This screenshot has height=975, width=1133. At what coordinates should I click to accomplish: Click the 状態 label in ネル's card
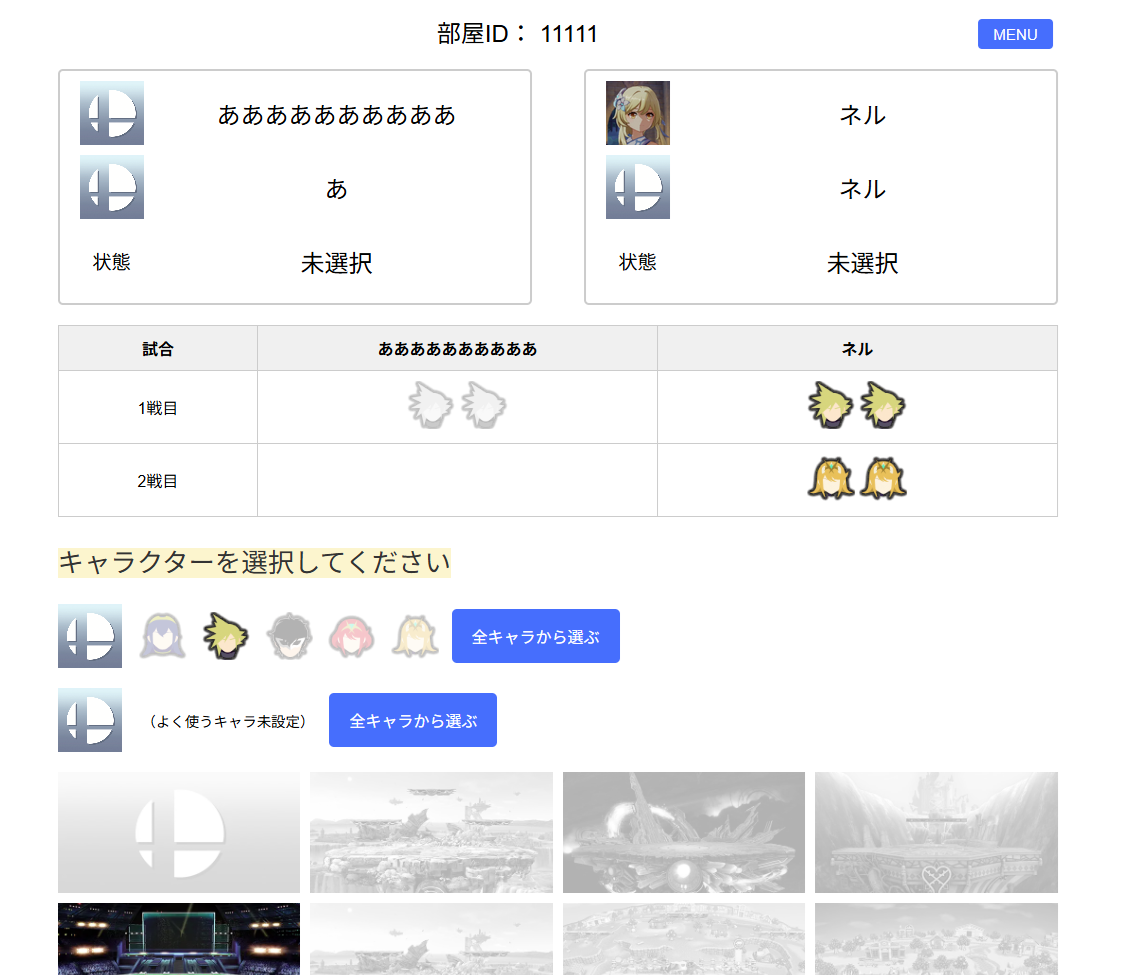point(637,262)
